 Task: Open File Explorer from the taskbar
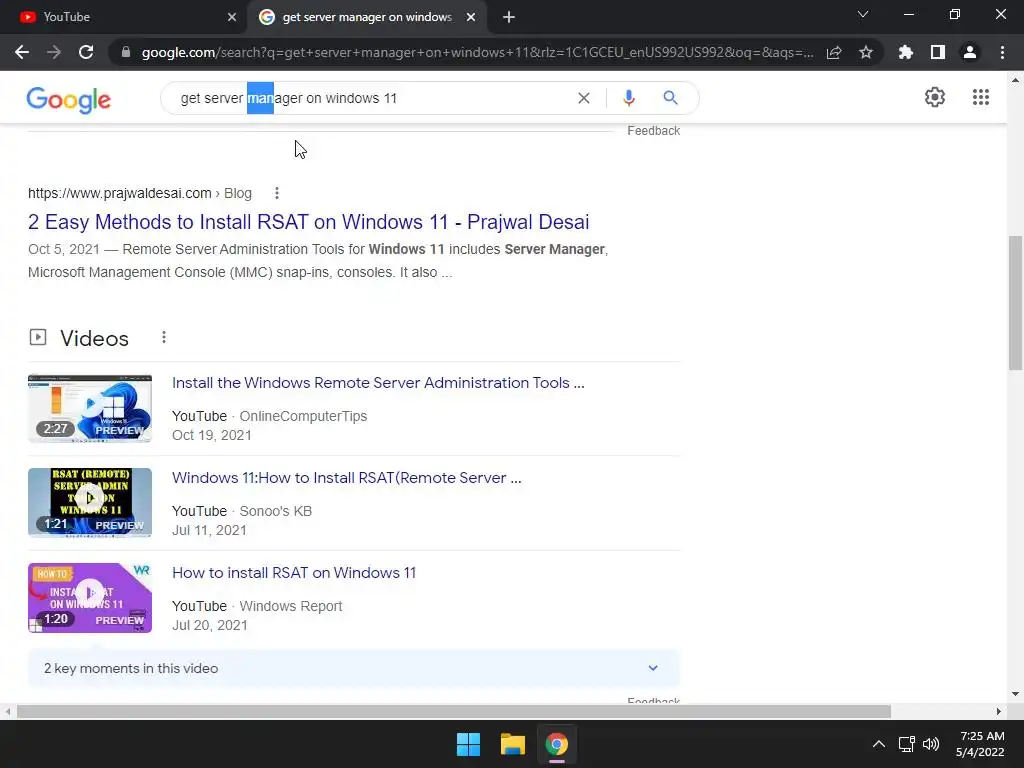[x=513, y=744]
